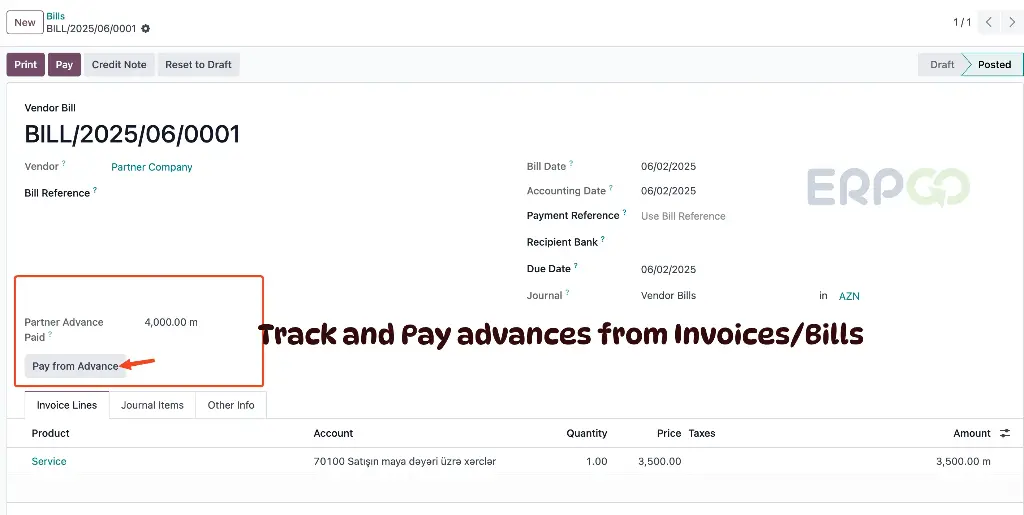
Task: Click the Price column header
Action: point(669,433)
